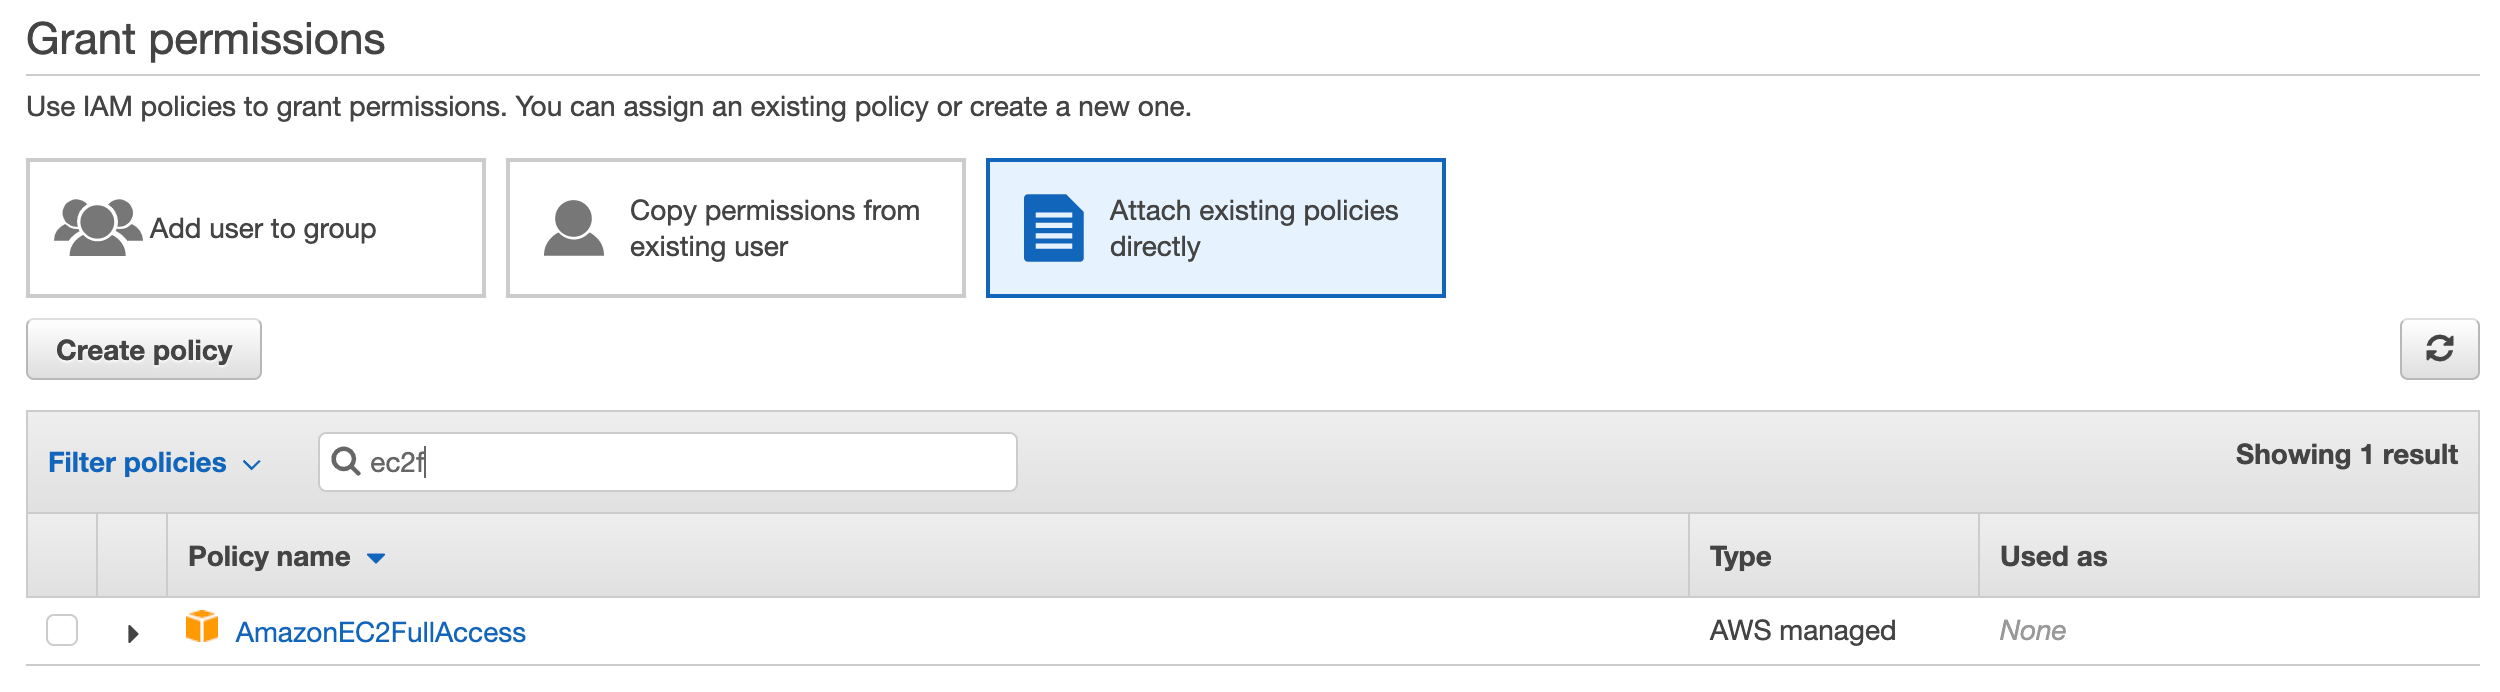
Task: Click the single user silhouette icon
Action: [572, 227]
